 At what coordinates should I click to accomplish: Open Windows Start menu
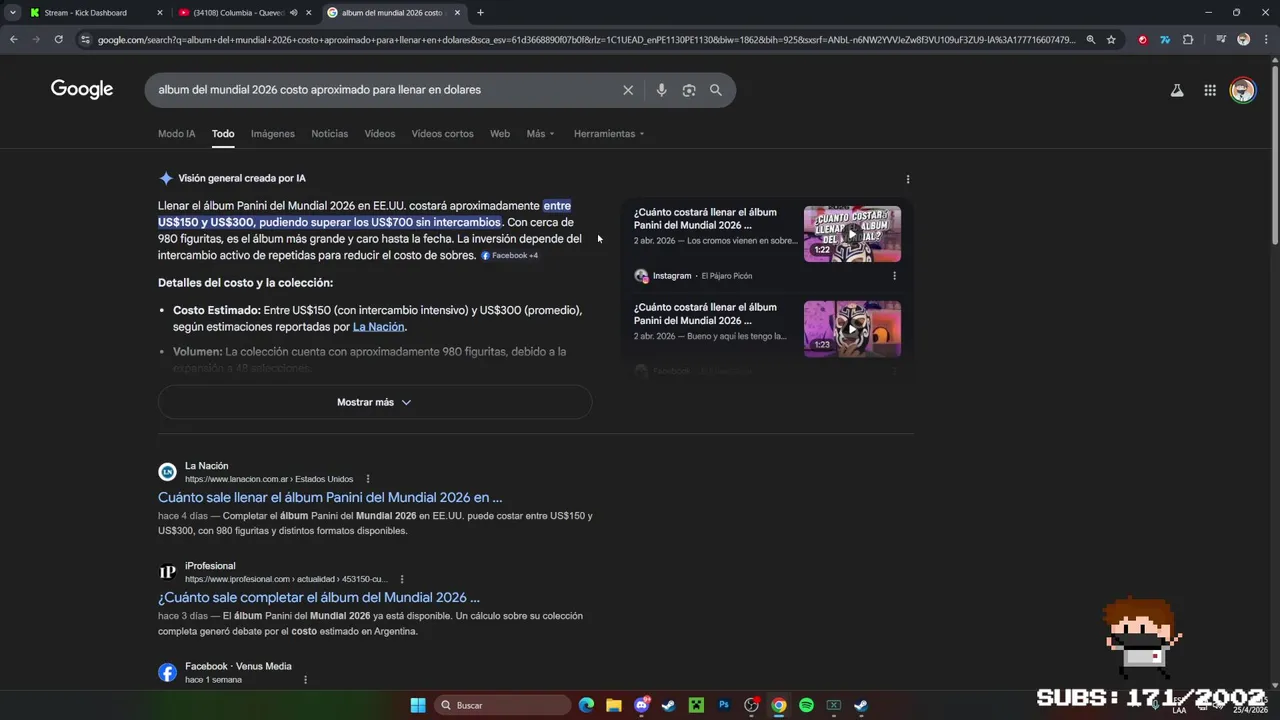coord(418,705)
